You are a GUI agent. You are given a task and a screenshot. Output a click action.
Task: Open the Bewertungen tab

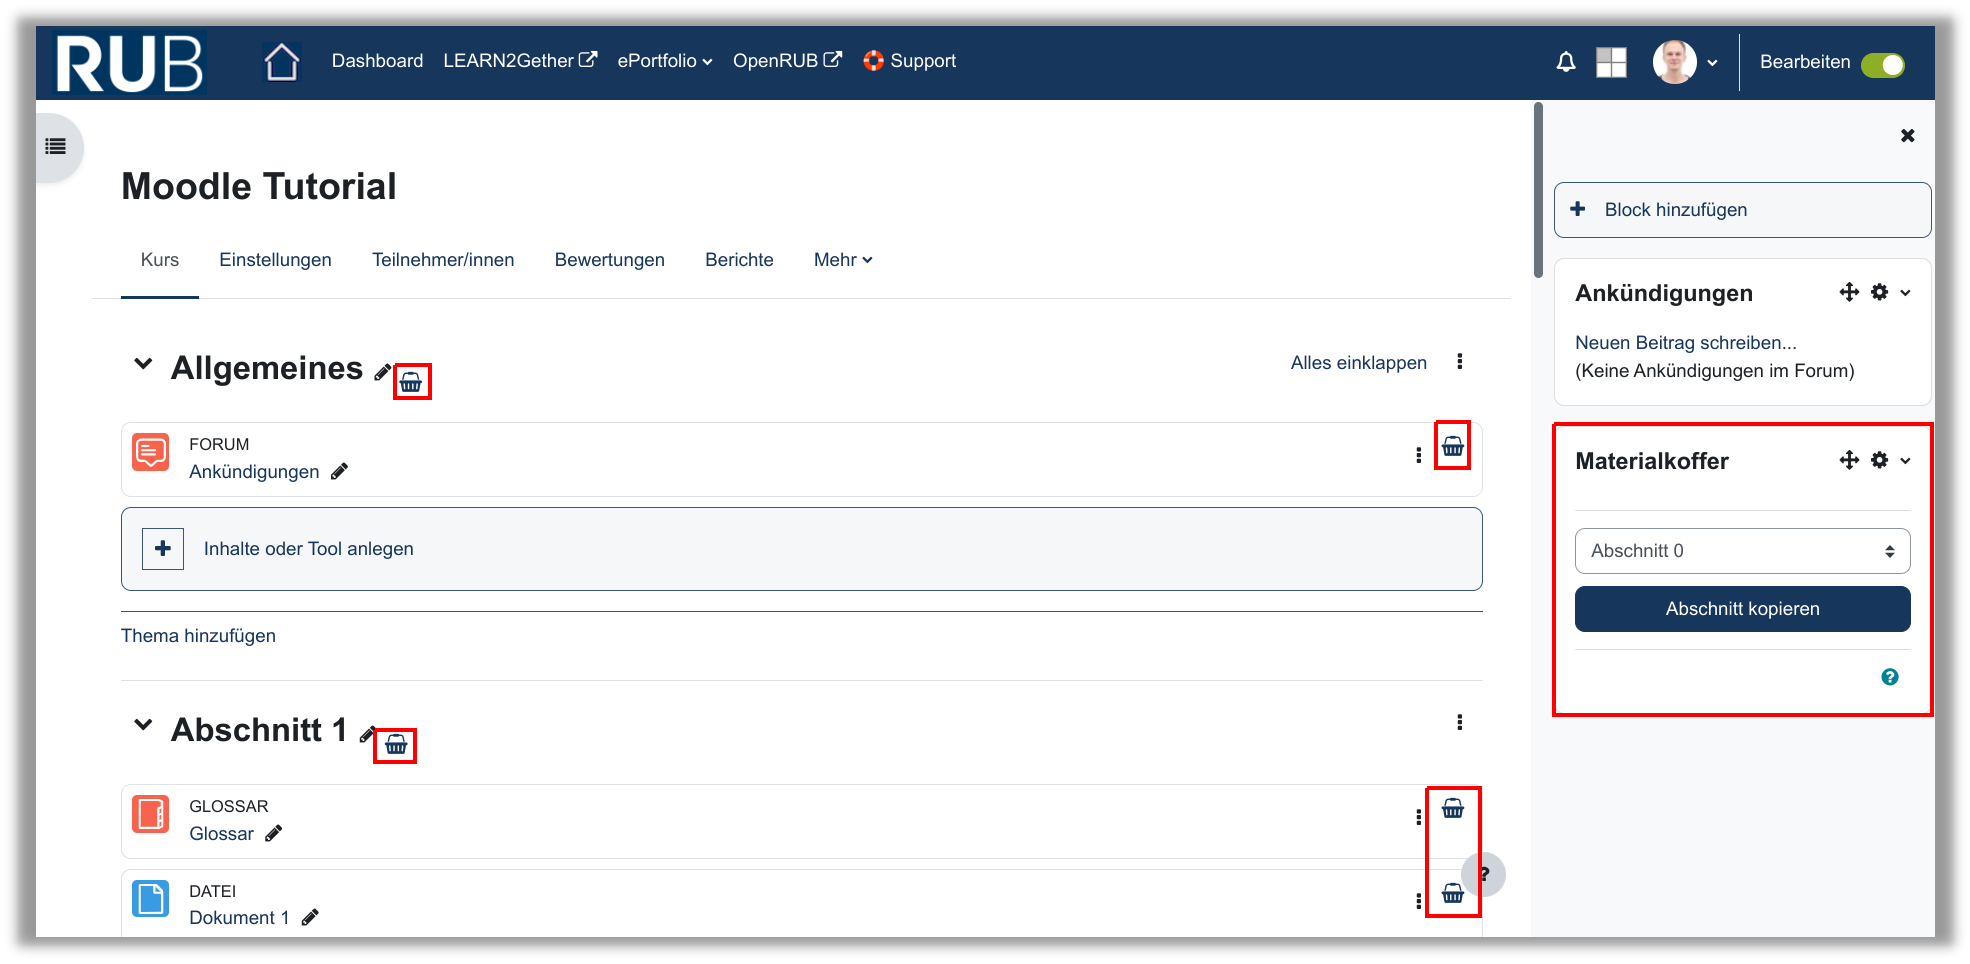(x=609, y=260)
